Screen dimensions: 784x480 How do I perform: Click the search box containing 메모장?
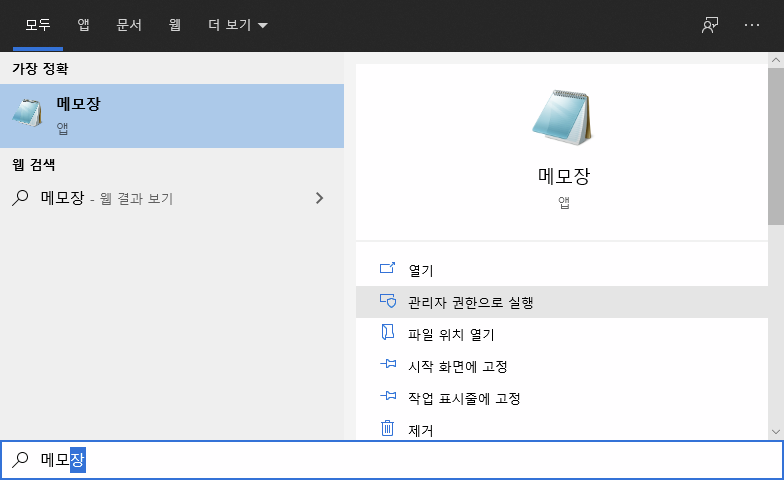[x=392, y=460]
